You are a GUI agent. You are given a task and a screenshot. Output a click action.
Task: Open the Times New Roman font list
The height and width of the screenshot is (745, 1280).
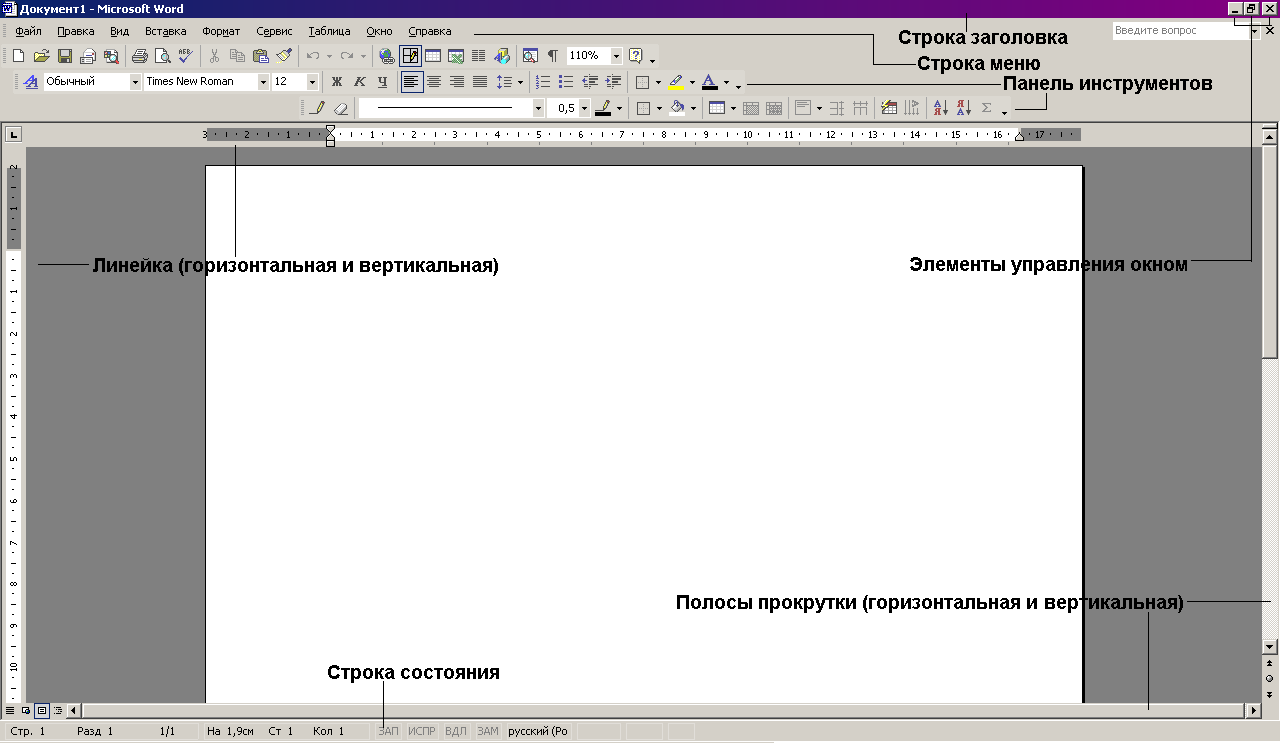point(264,82)
